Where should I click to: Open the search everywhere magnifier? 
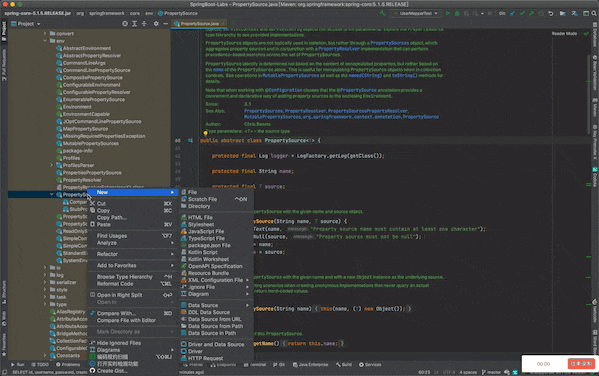[x=594, y=13]
